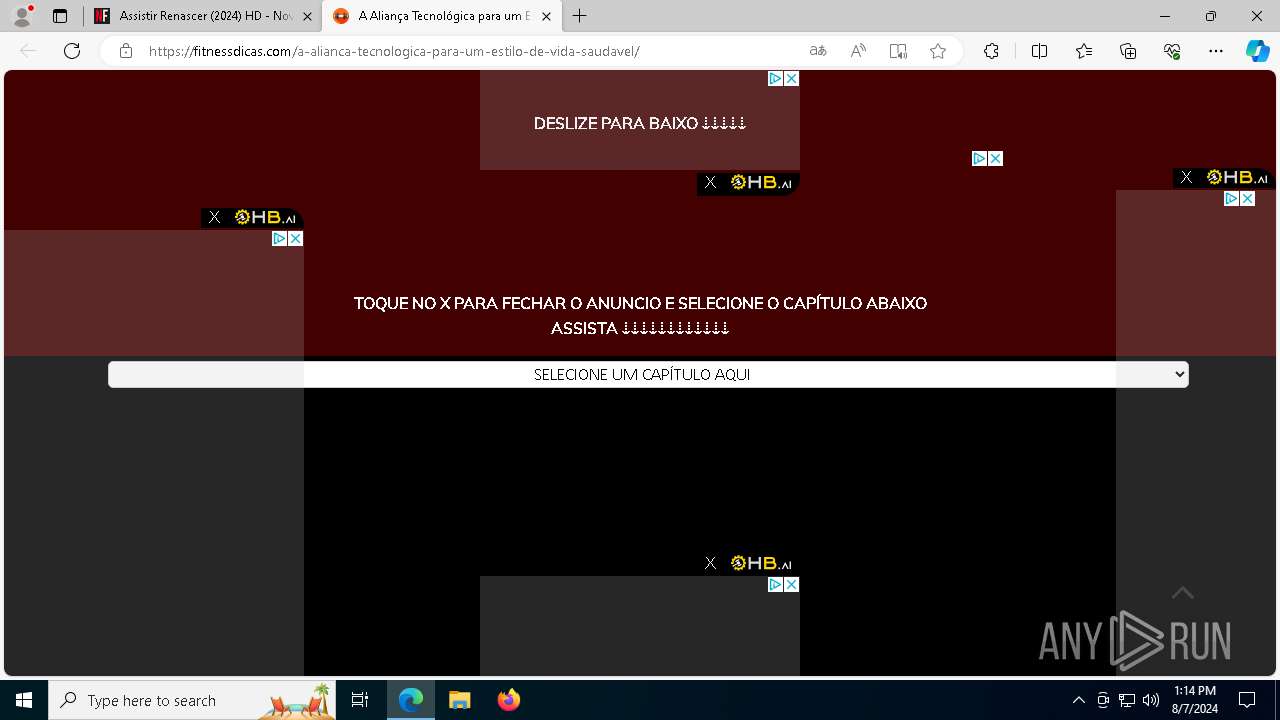This screenshot has width=1280, height=720.
Task: Click the DESLIZE PARA BAIXO text
Action: [x=640, y=123]
